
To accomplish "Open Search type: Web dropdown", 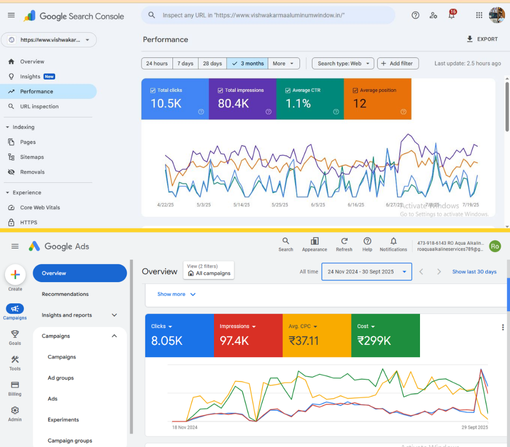I will (x=343, y=63).
